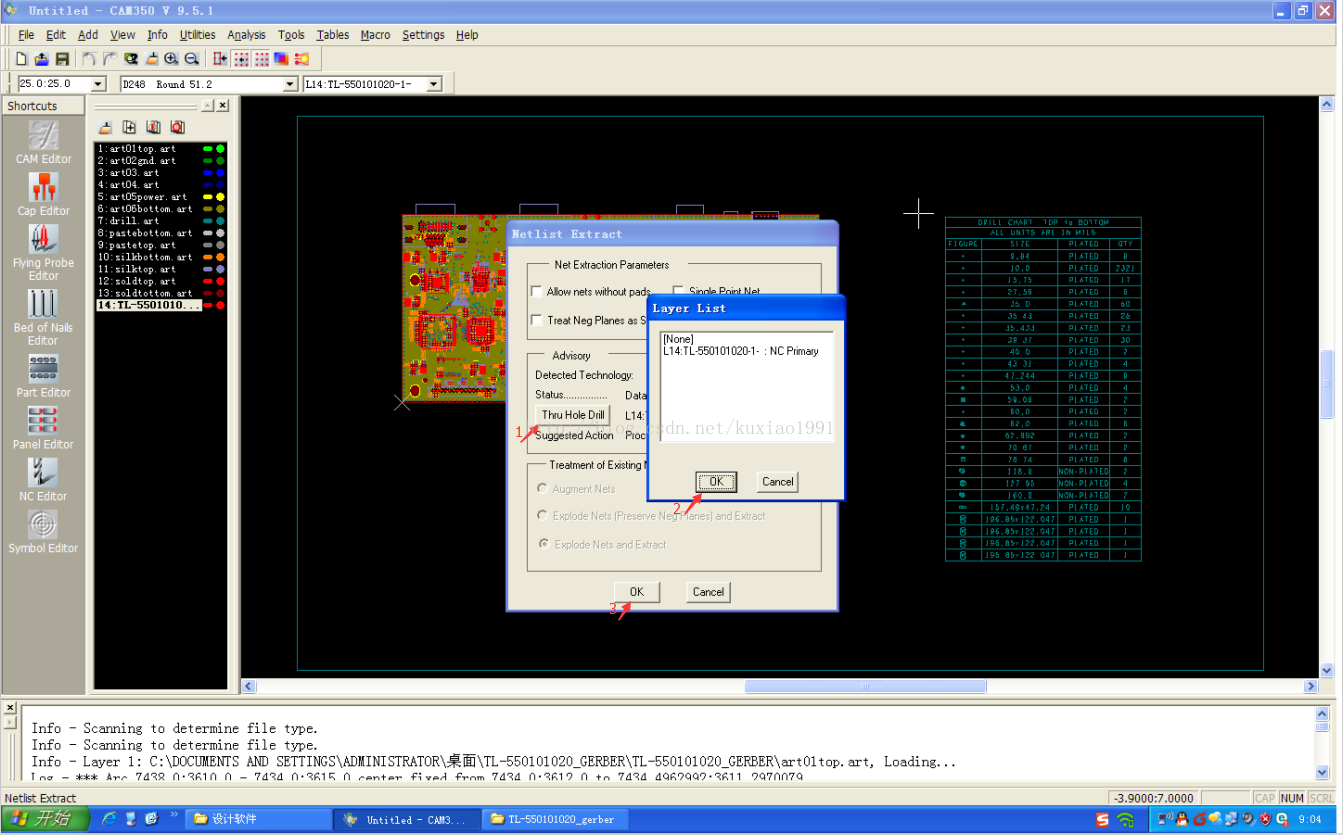Open the Analysis menu
The width and height of the screenshot is (1343, 835).
click(246, 35)
